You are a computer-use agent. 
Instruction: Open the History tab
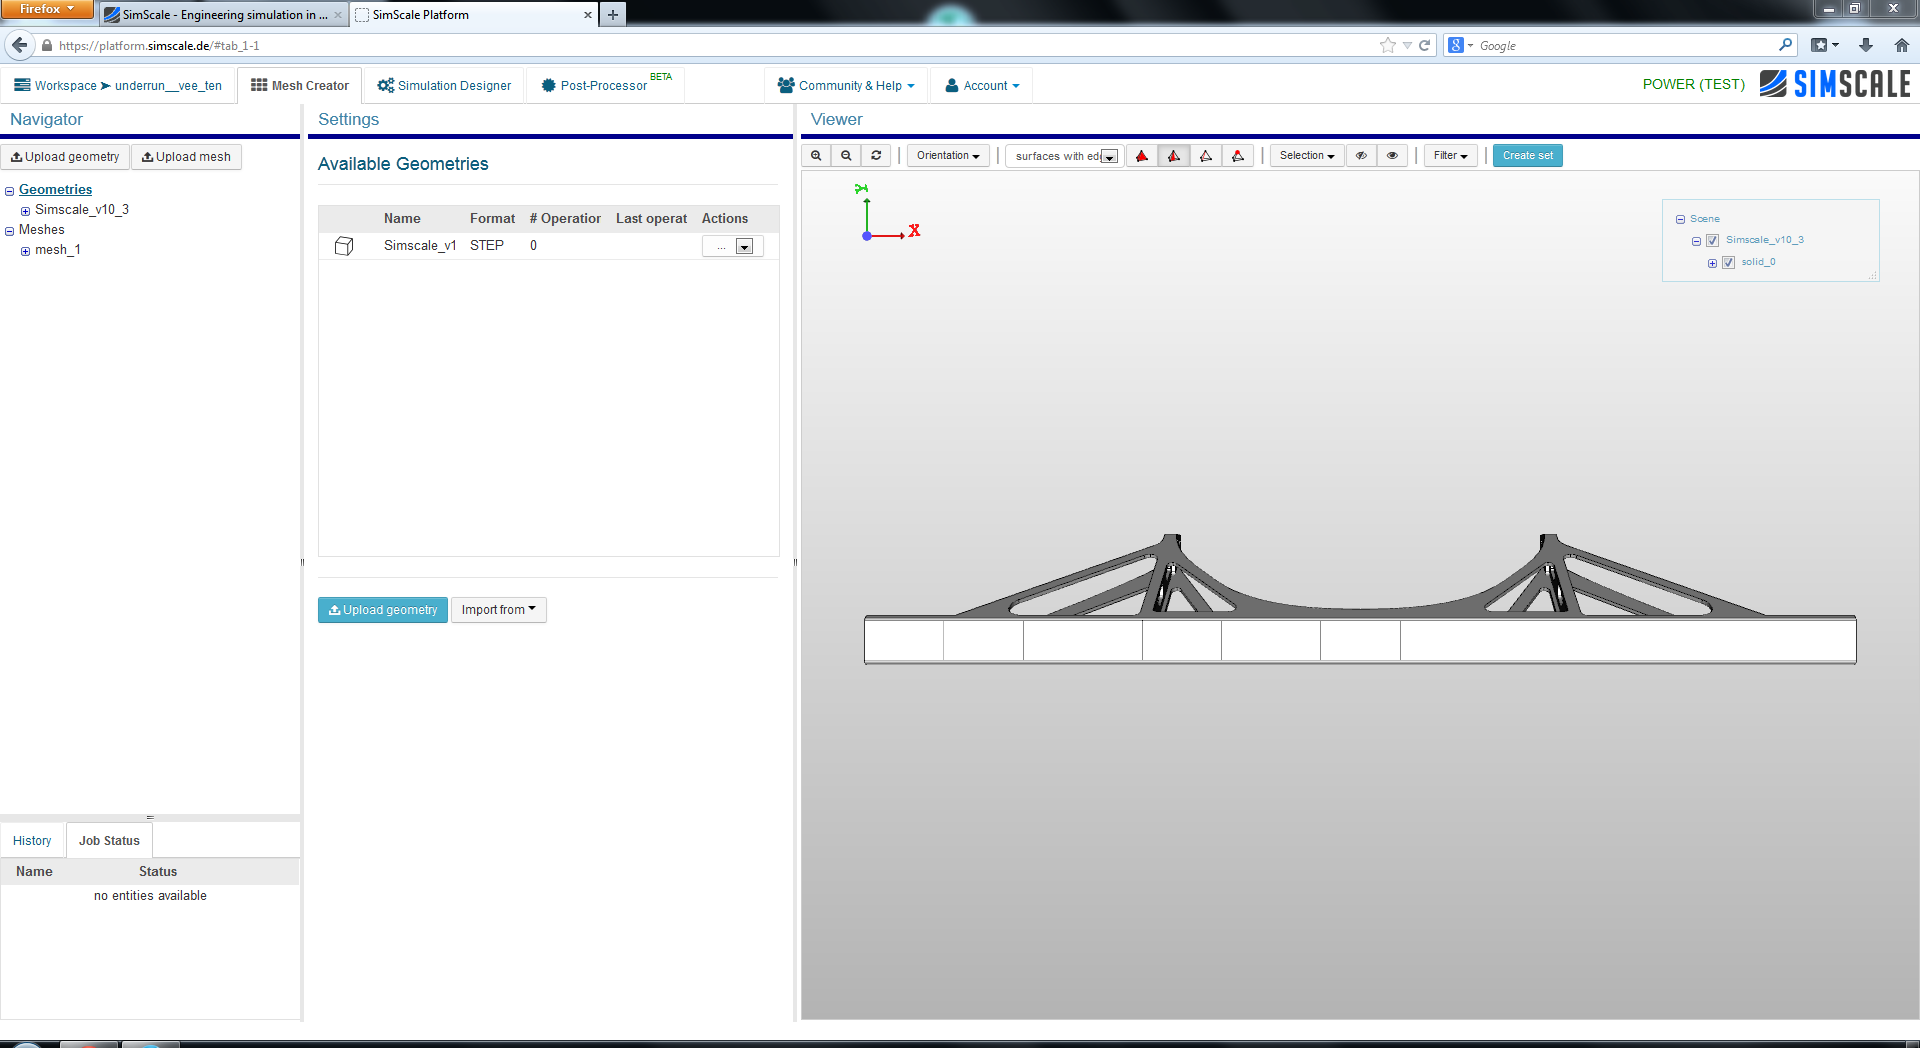pos(32,841)
